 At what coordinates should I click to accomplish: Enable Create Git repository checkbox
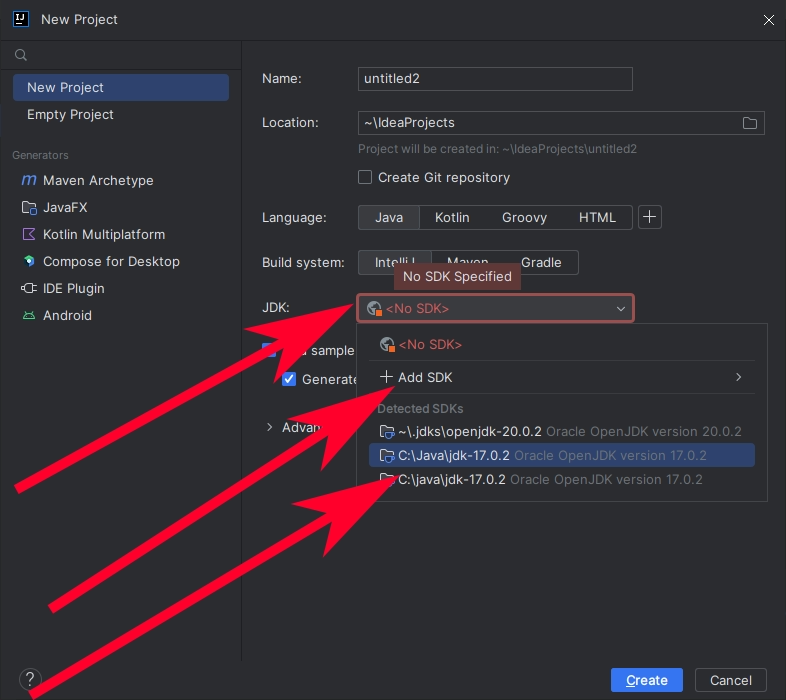pos(366,178)
